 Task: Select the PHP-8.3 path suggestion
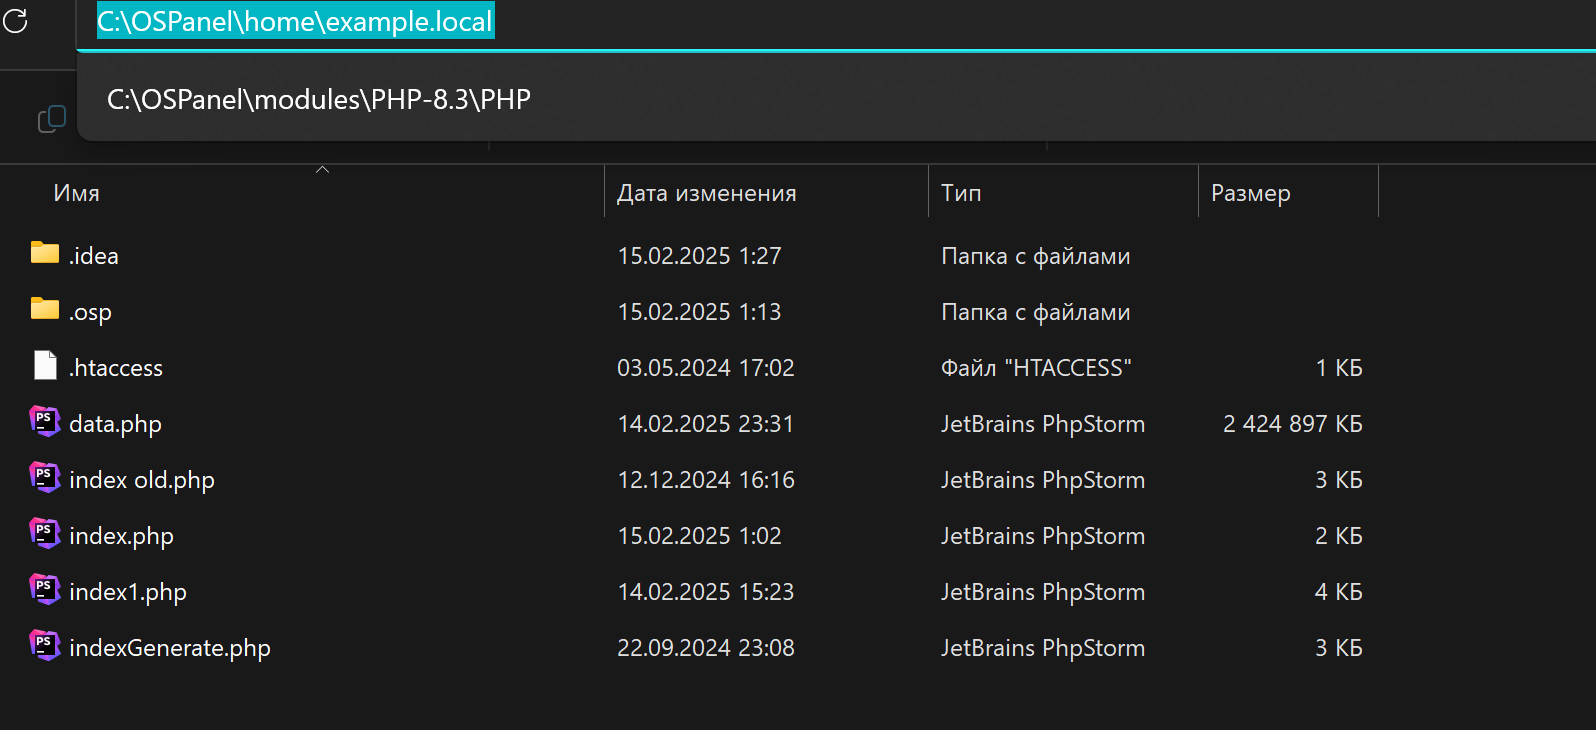tap(319, 100)
